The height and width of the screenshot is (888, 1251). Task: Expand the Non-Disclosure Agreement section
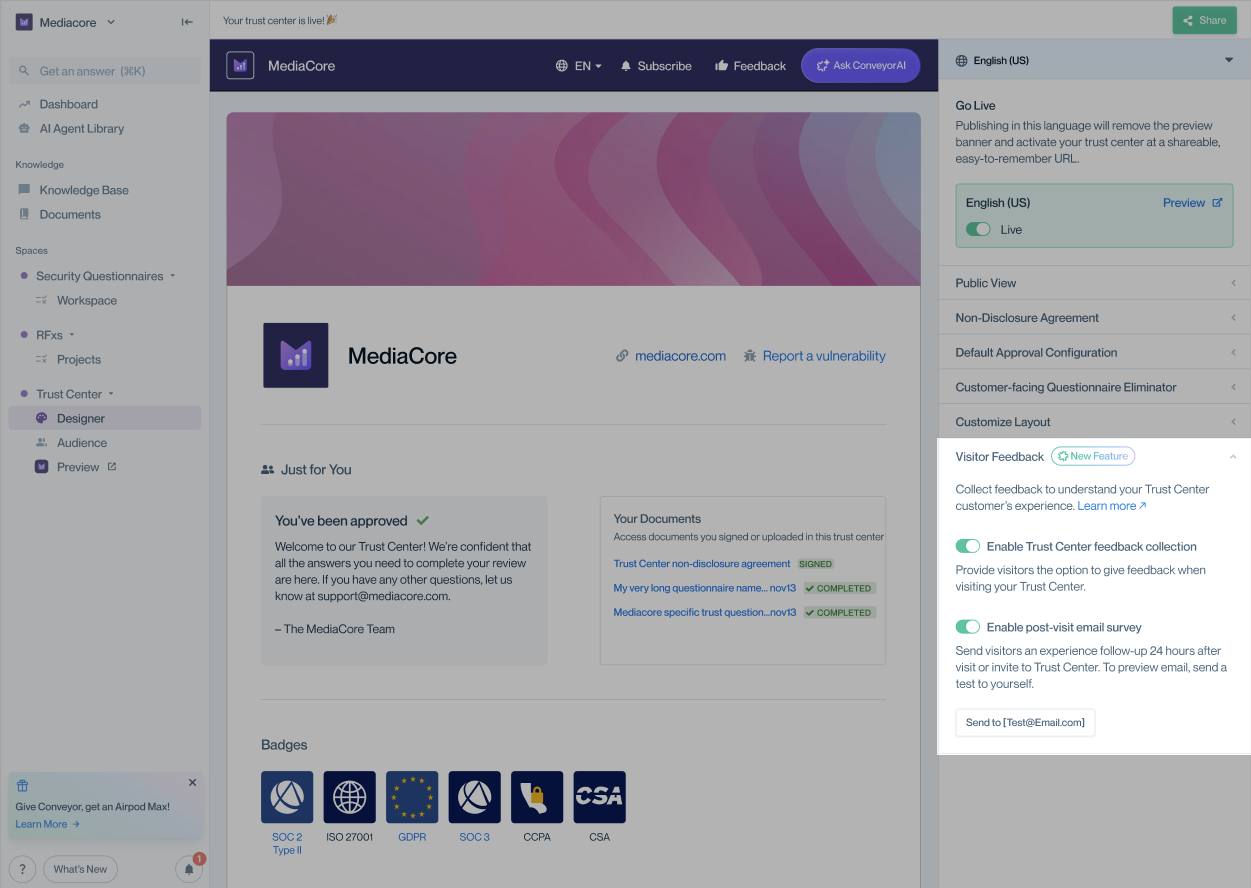coord(1095,318)
